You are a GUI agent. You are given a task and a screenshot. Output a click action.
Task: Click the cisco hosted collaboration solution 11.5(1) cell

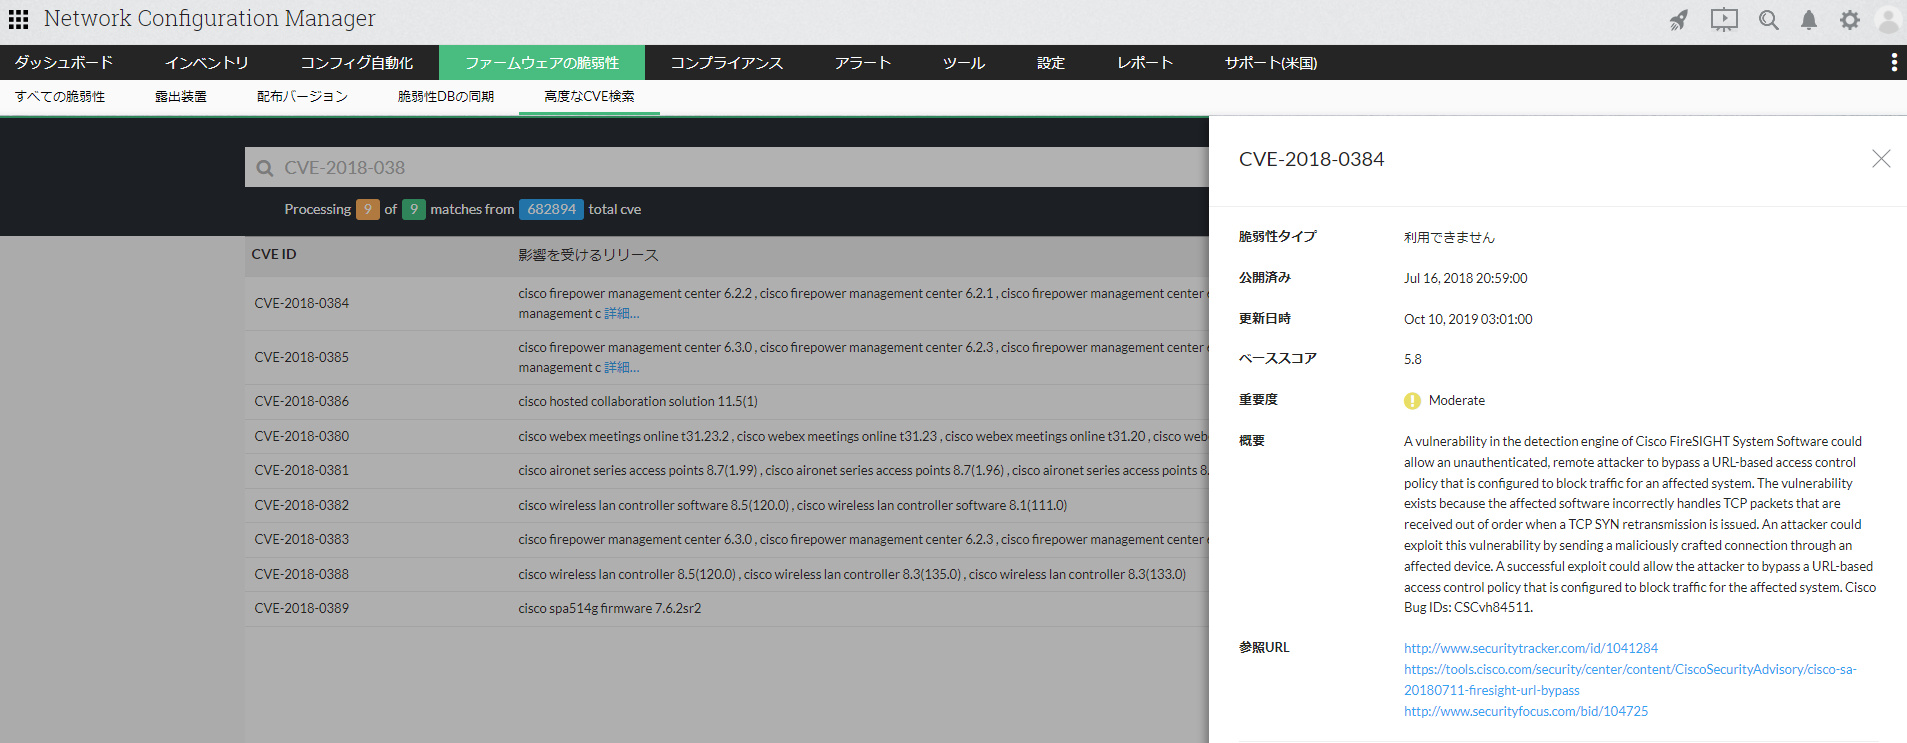coord(638,402)
